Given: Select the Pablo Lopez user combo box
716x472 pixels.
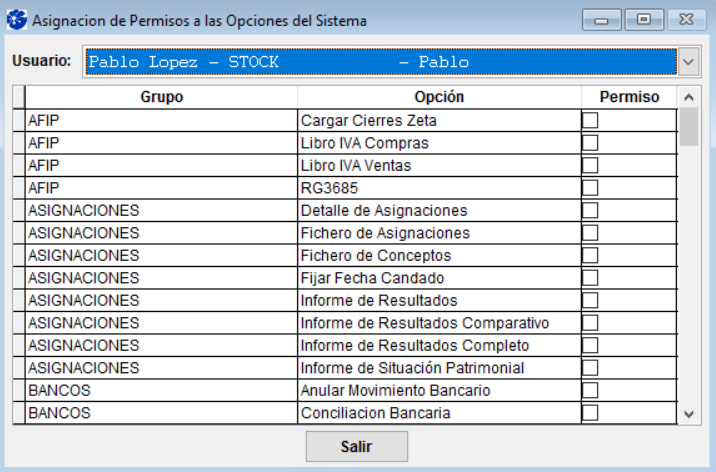Looking at the screenshot, I should tap(380, 62).
